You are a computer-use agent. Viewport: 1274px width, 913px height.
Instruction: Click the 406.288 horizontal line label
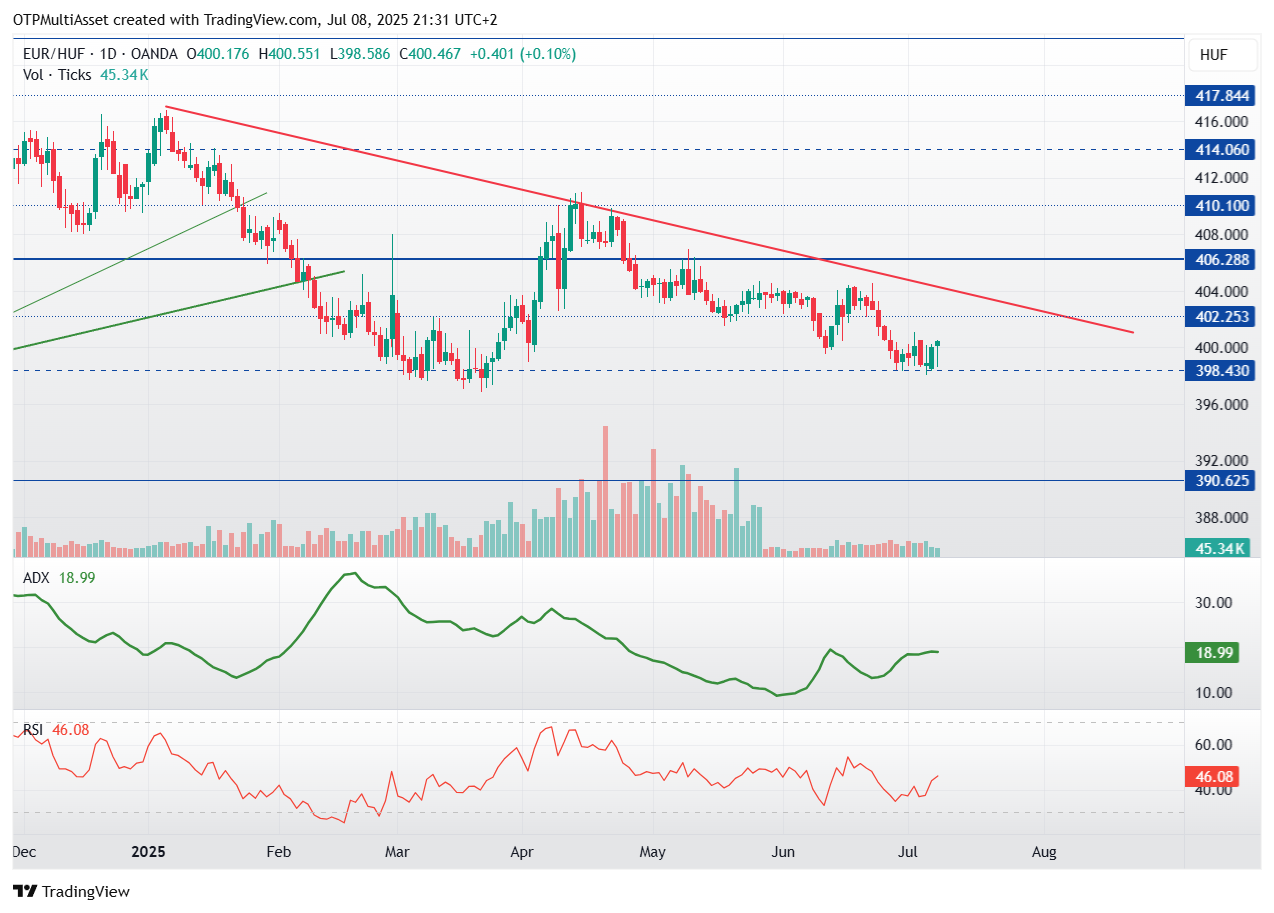click(1218, 260)
